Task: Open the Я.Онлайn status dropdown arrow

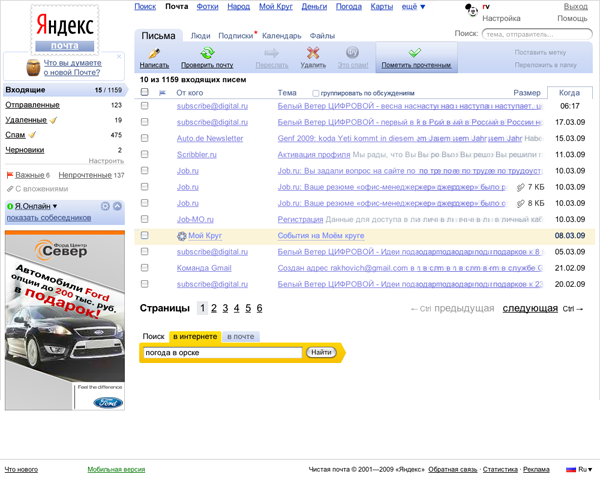Action: coord(54,206)
